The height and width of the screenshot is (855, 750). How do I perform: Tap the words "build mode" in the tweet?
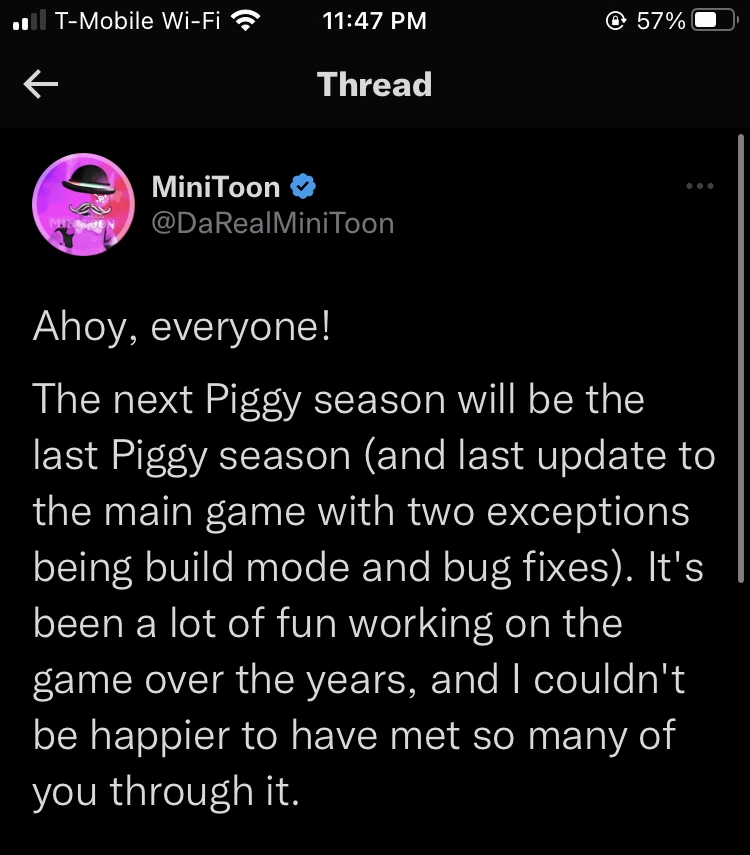pyautogui.click(x=263, y=568)
